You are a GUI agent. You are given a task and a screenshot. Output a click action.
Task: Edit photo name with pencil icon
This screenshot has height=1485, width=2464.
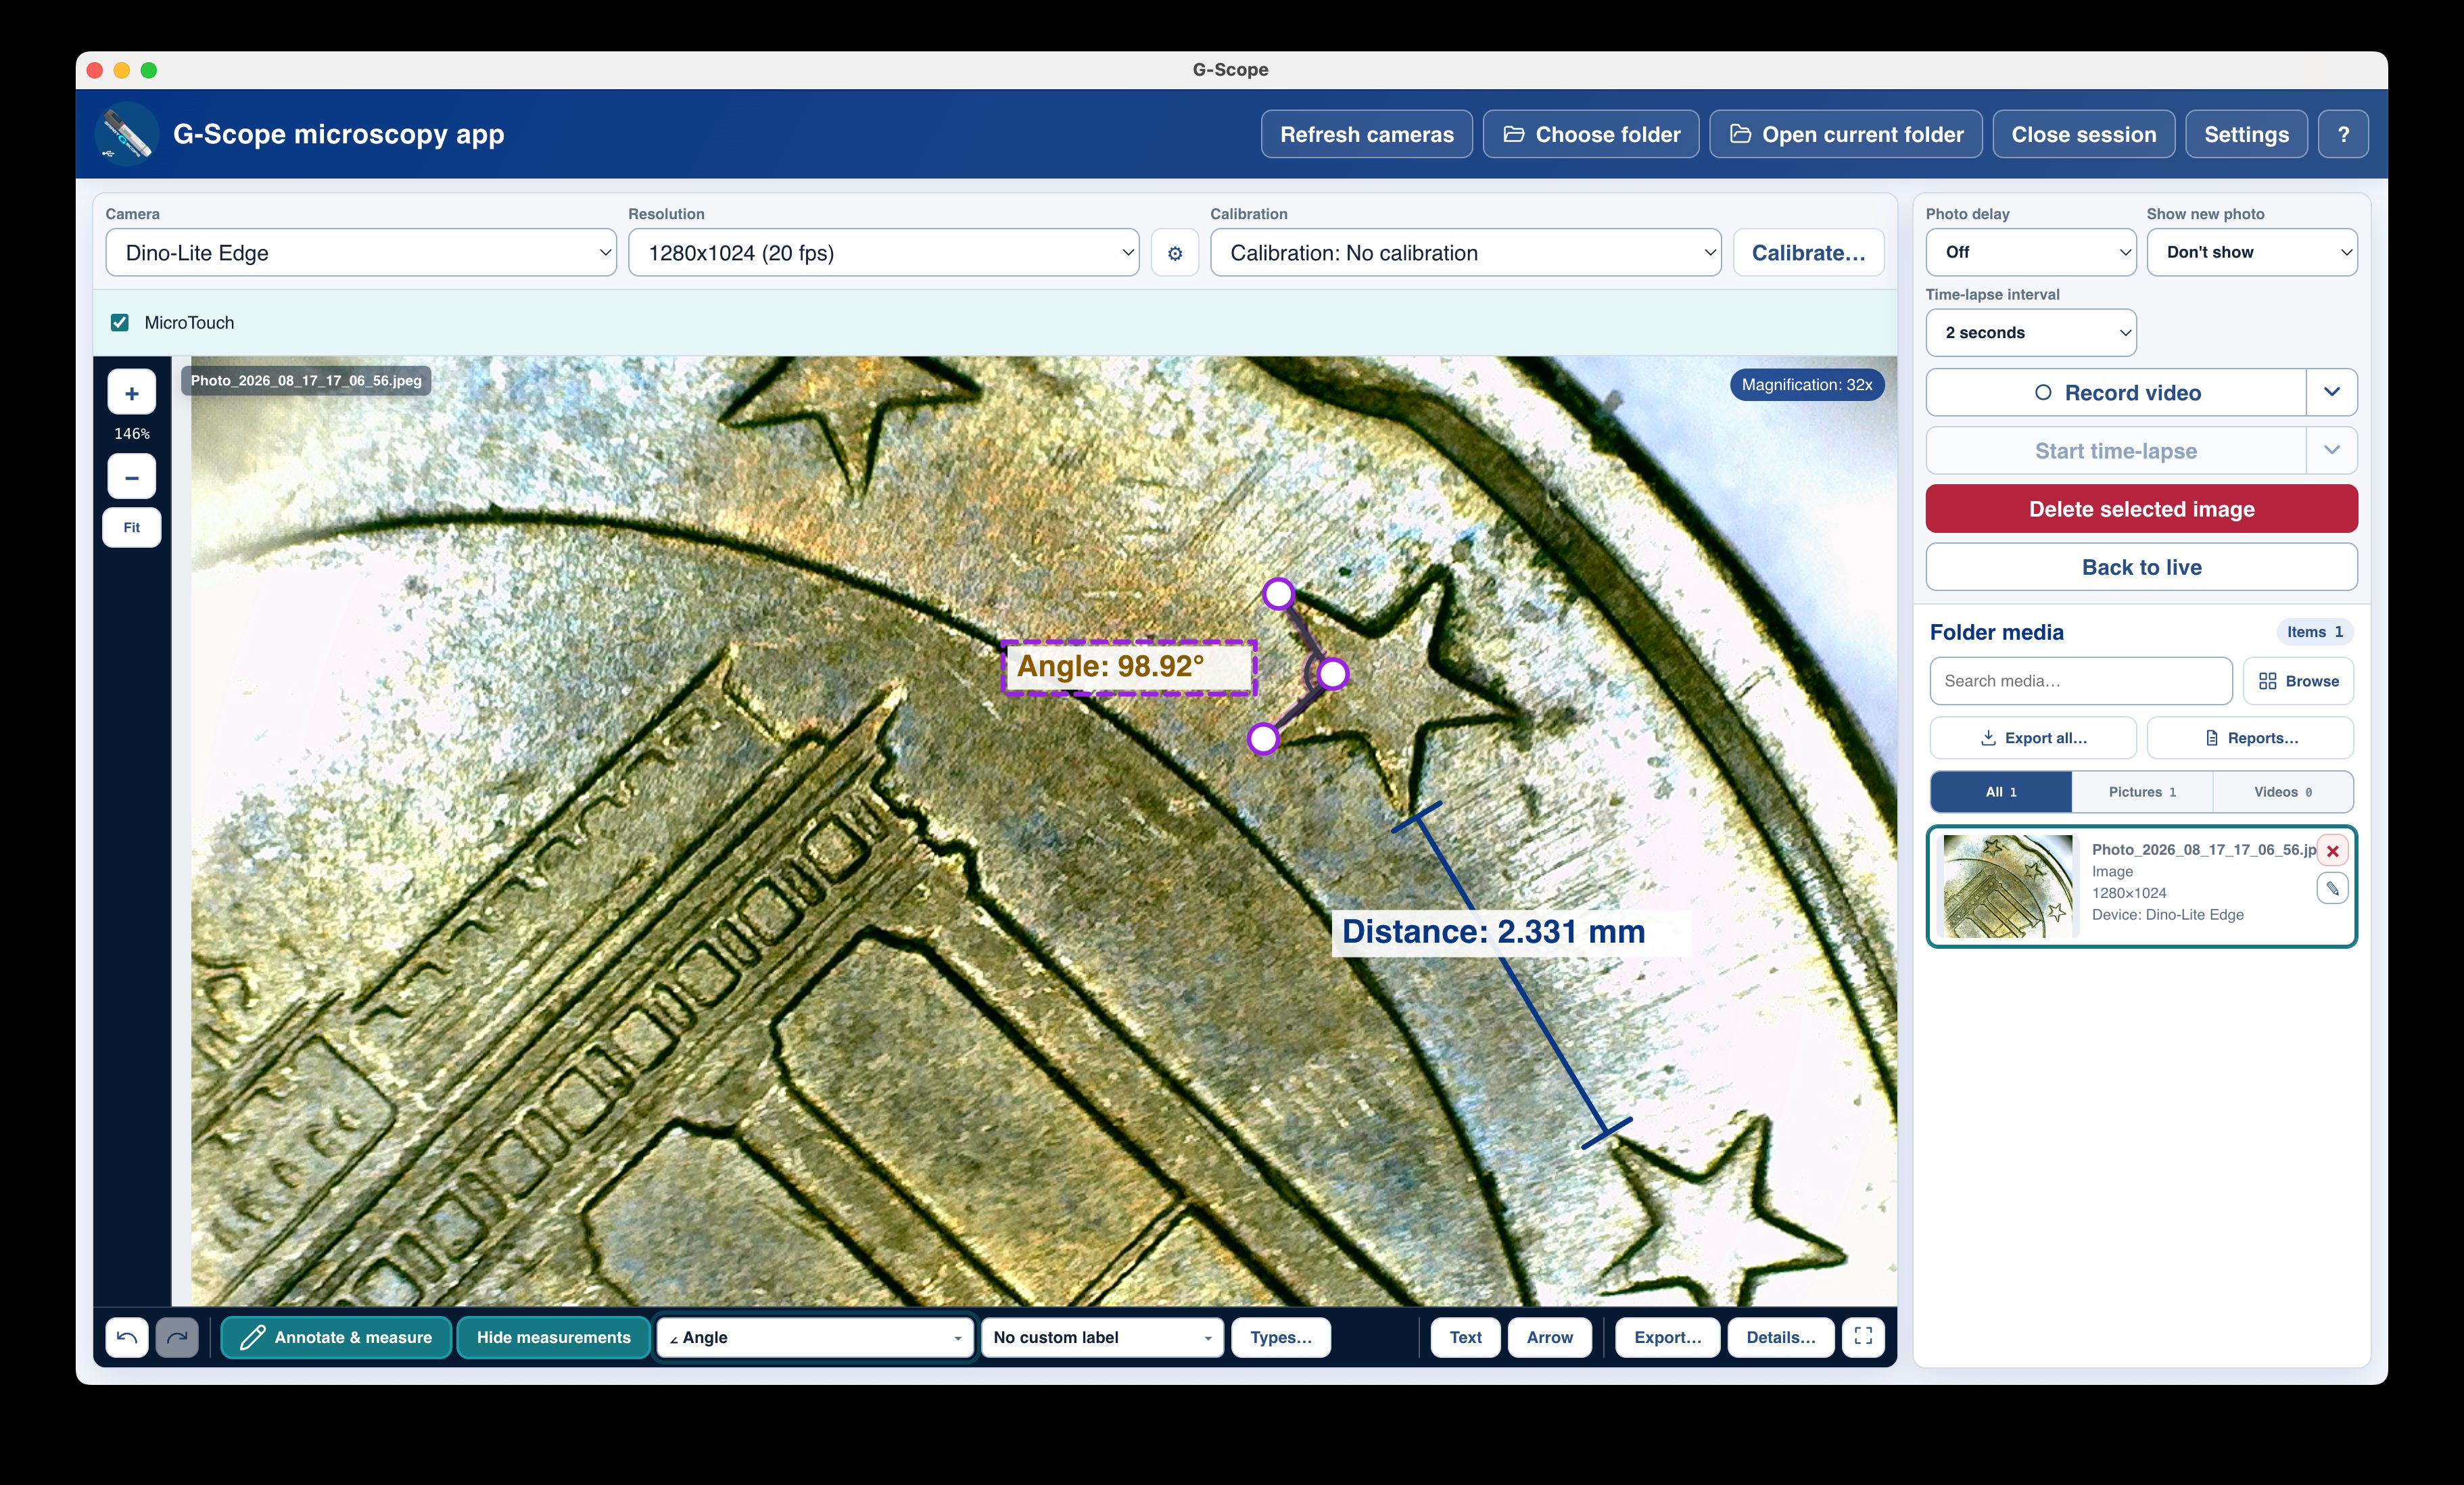coord(2332,889)
